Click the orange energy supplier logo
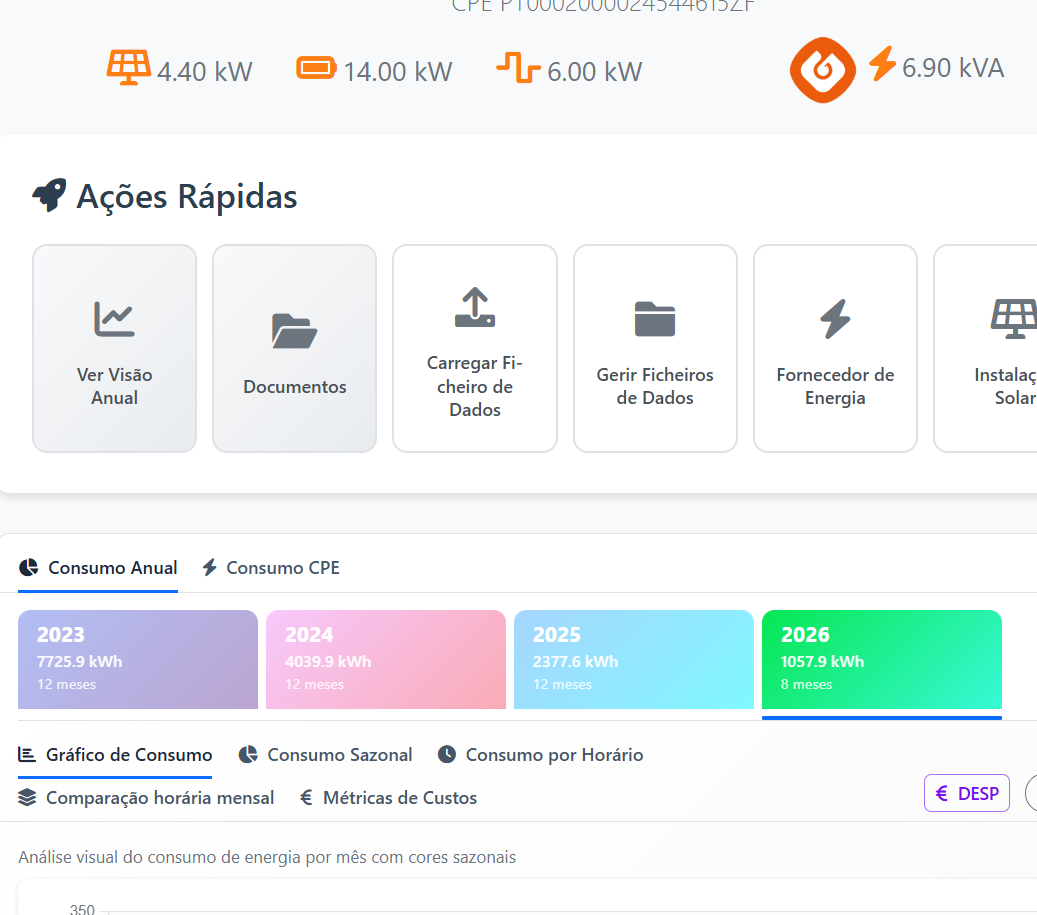The height and width of the screenshot is (915, 1037). point(823,70)
